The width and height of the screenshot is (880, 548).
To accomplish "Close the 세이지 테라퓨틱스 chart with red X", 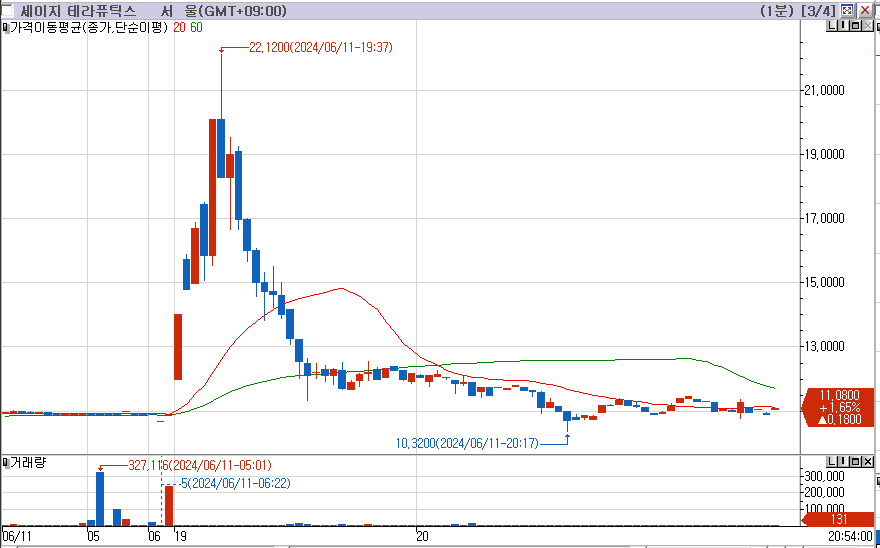I will click(865, 10).
